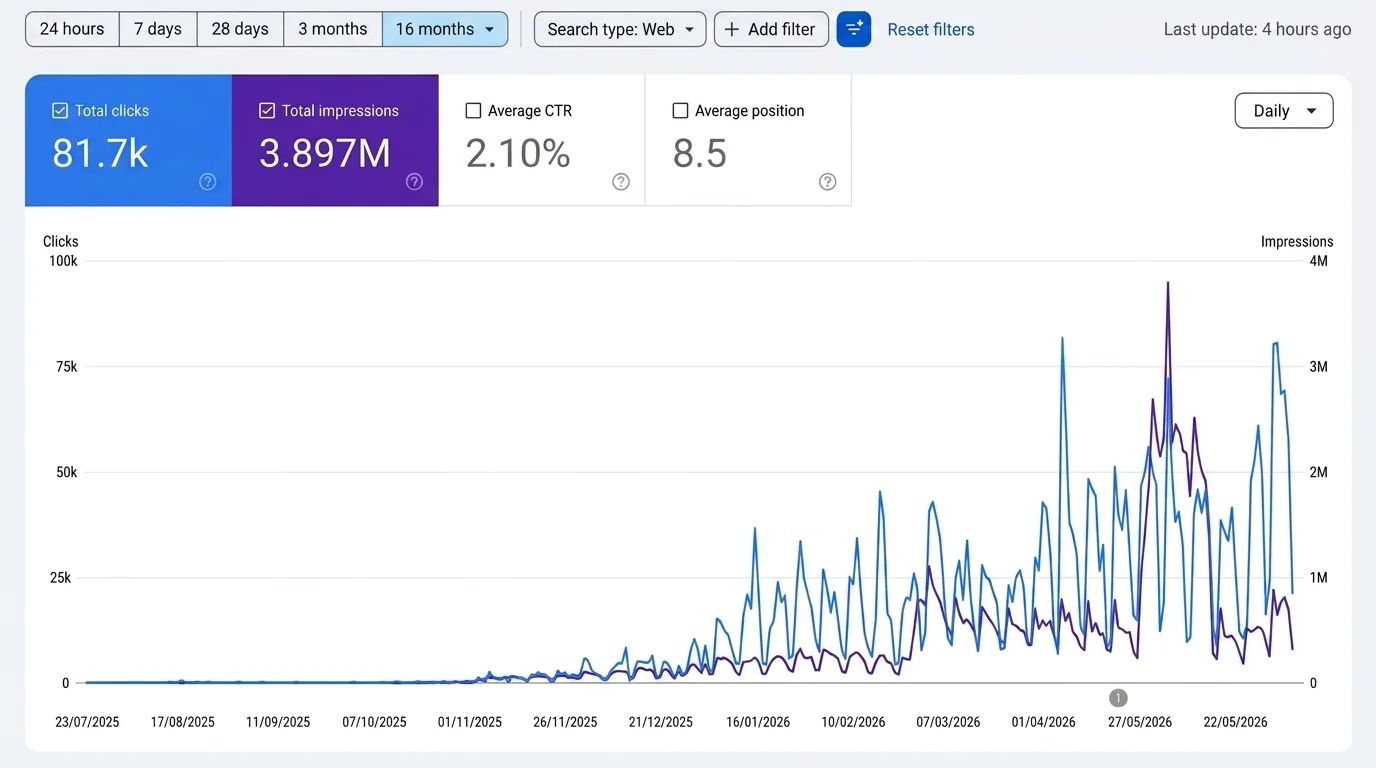Screen dimensions: 1376x768
Task: Select the 7 days range
Action: (x=158, y=29)
